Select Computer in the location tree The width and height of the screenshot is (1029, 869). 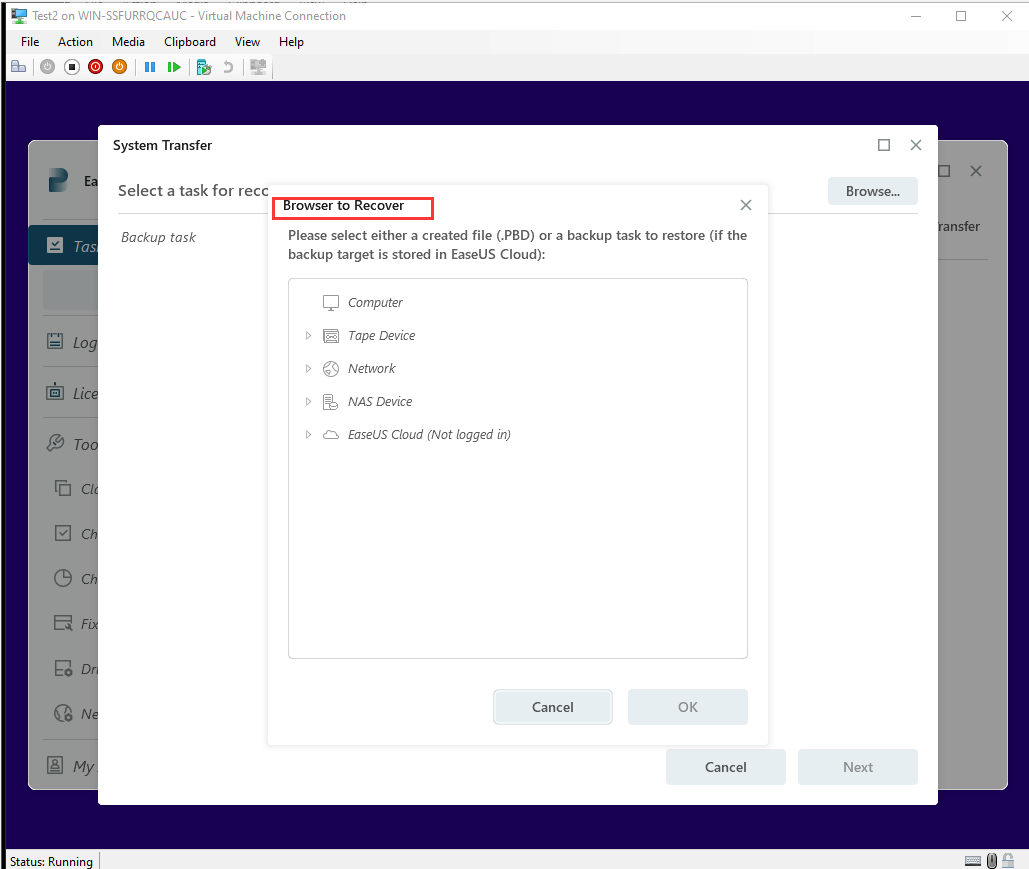pyautogui.click(x=375, y=303)
